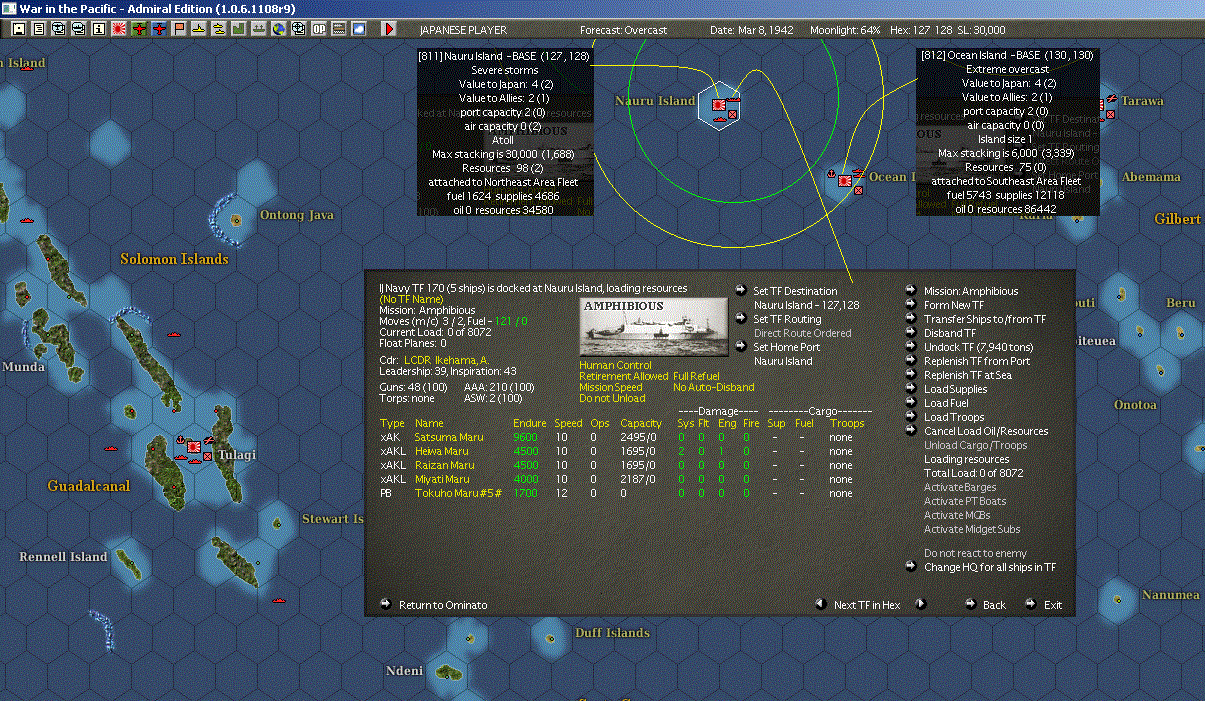The width and height of the screenshot is (1205, 701).
Task: Click arrow icon beside Set TF Routing
Action: [740, 319]
